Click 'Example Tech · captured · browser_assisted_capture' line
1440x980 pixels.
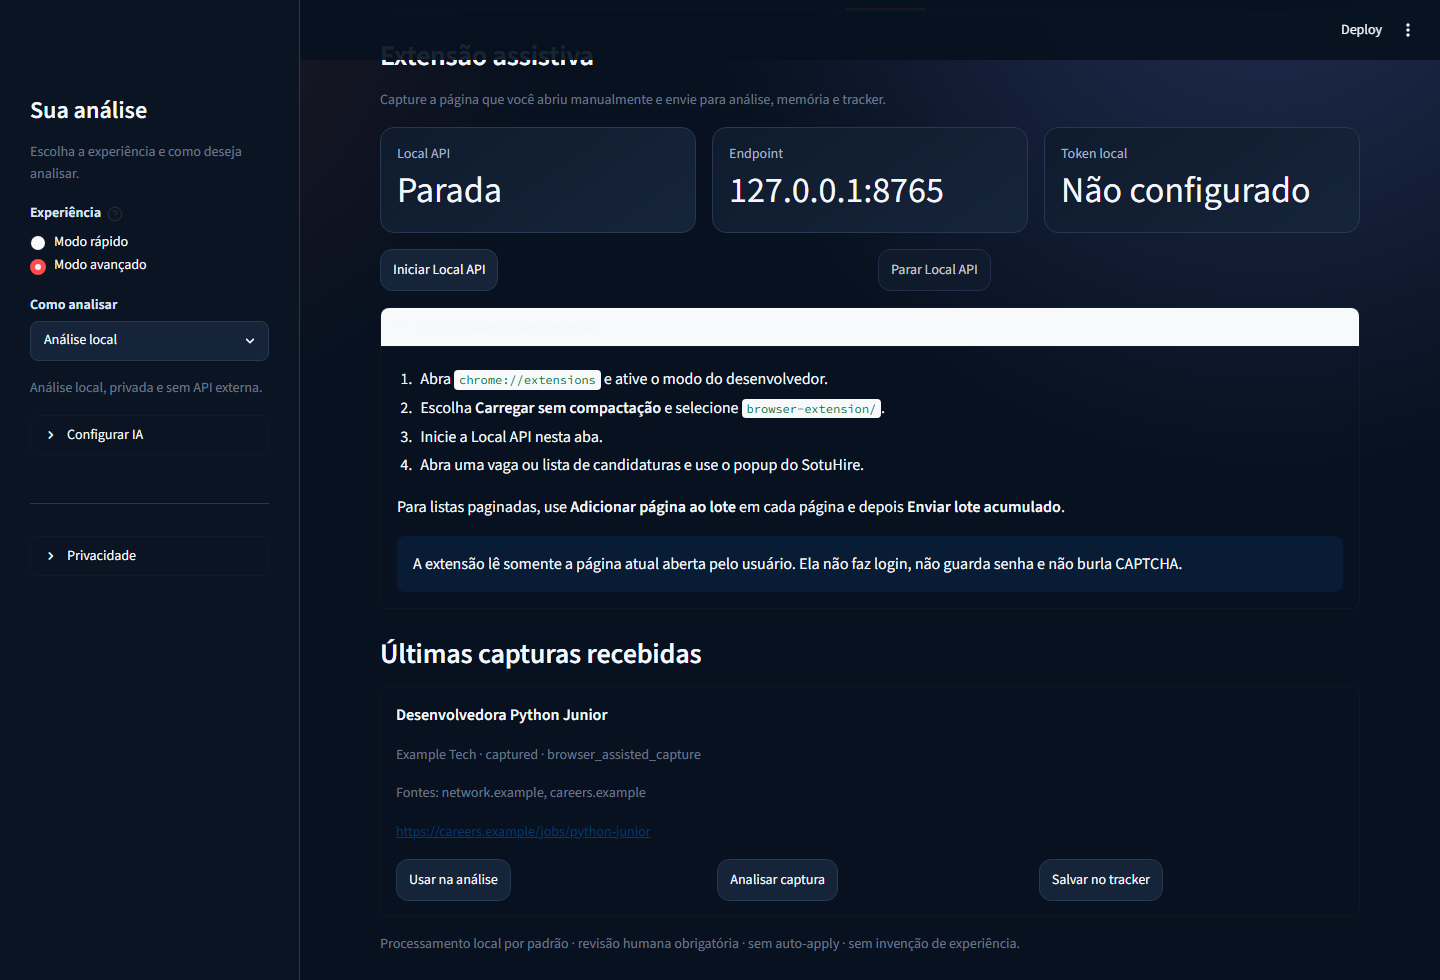pyautogui.click(x=548, y=755)
